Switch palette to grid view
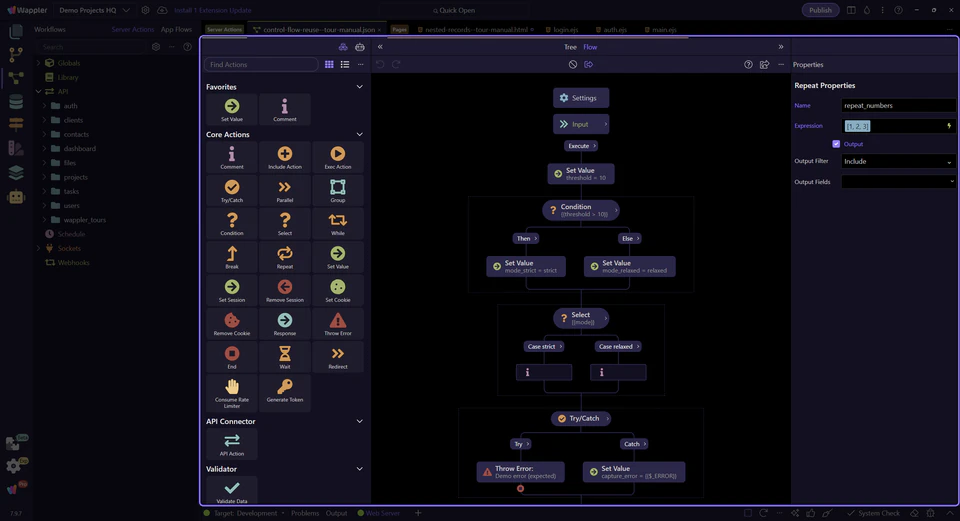Image resolution: width=960 pixels, height=521 pixels. [x=329, y=64]
